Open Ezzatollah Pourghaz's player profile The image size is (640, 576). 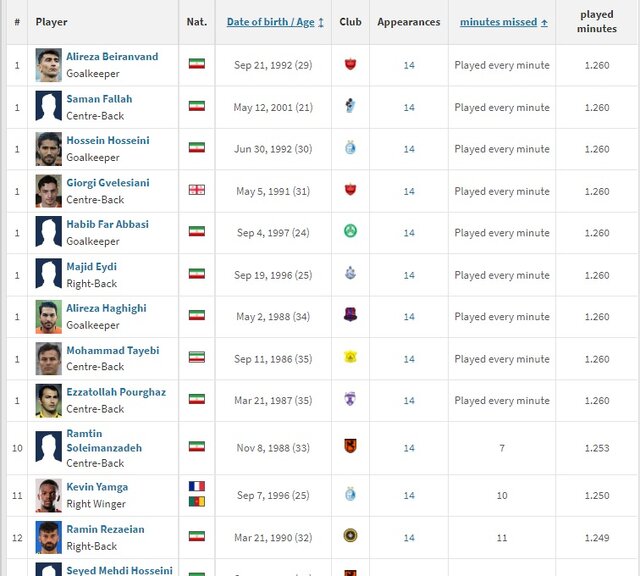[115, 392]
